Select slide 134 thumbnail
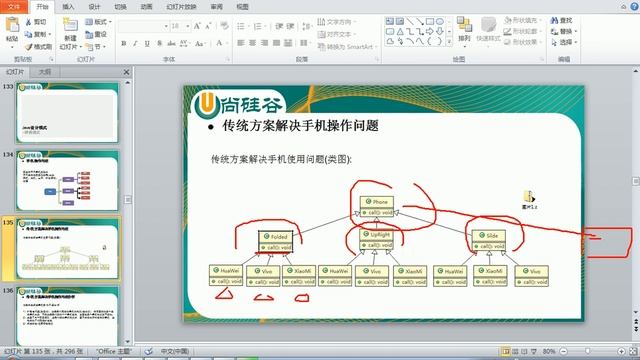Viewport: 640px width, 360px height. coord(67,181)
